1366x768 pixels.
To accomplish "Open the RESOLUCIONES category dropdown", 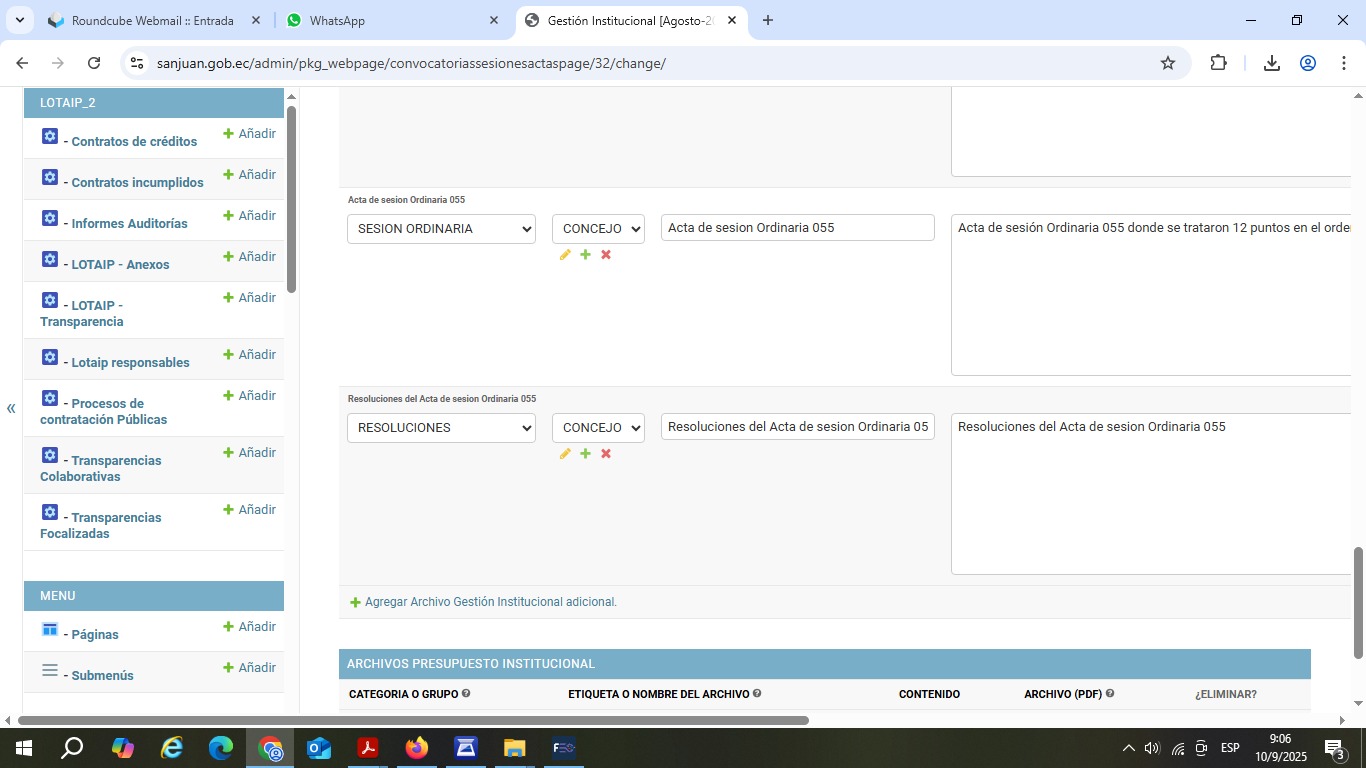I will click(441, 428).
